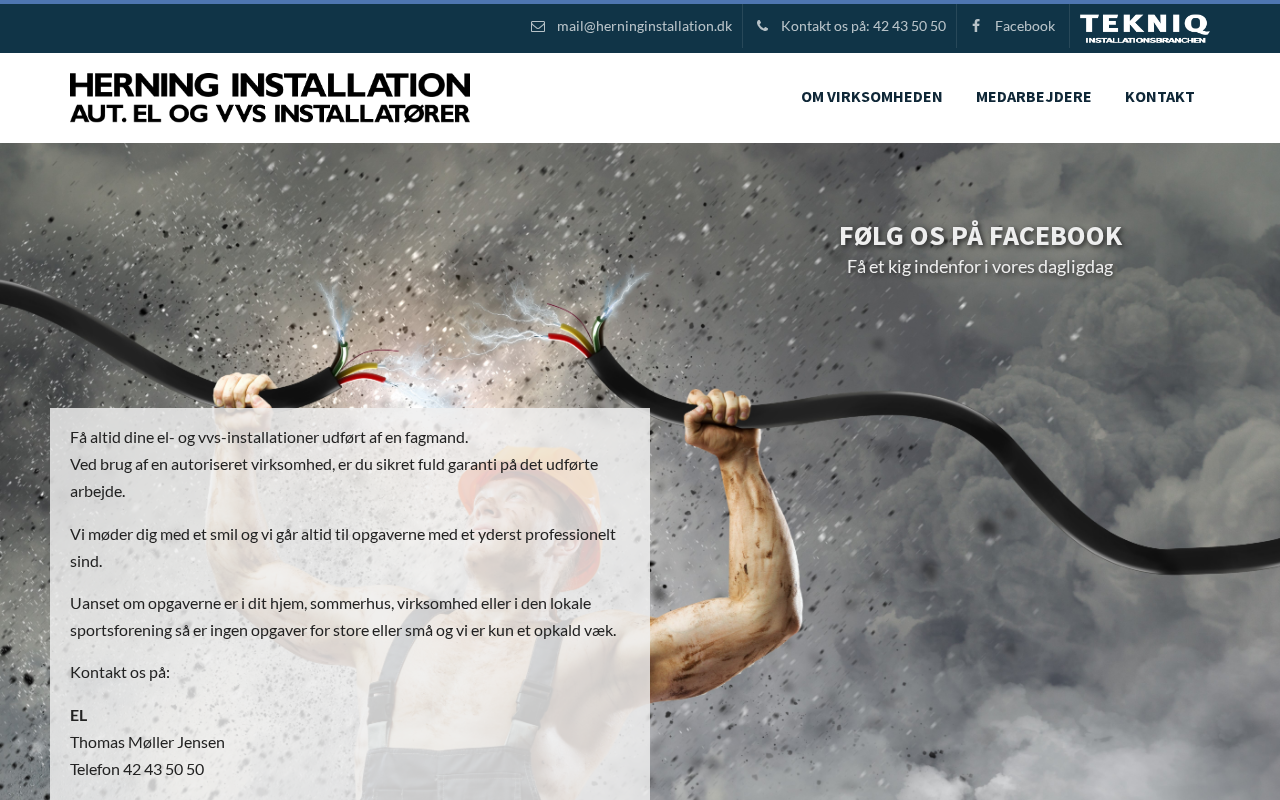Select the name 'Thomas Møller Jensen'

pyautogui.click(x=147, y=742)
